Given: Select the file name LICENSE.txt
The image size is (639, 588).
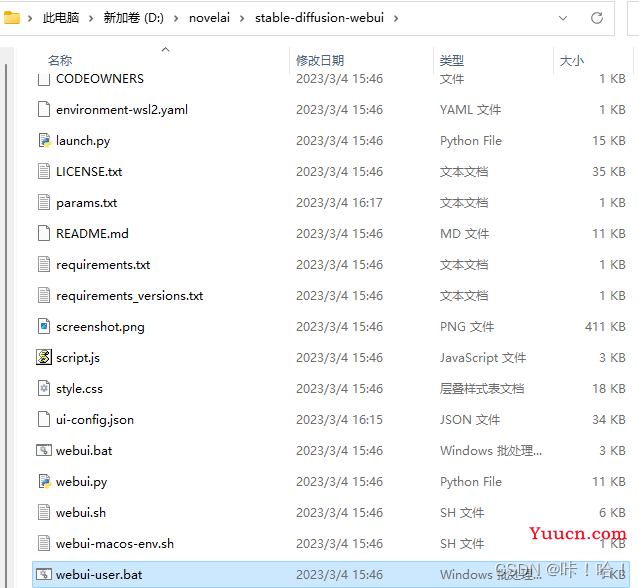Looking at the screenshot, I should pos(89,172).
